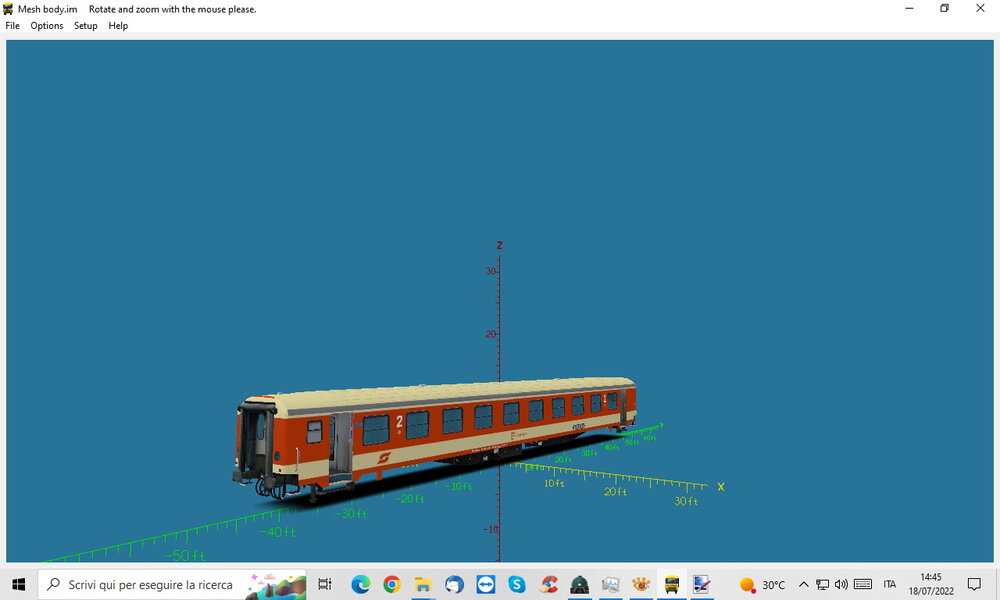This screenshot has height=600, width=1000.
Task: Launch Microsoft Edge from the taskbar
Action: 360,584
